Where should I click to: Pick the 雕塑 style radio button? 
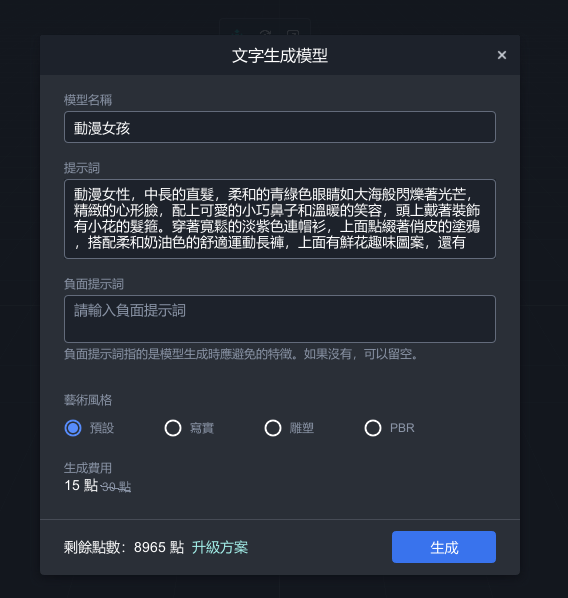pos(273,428)
